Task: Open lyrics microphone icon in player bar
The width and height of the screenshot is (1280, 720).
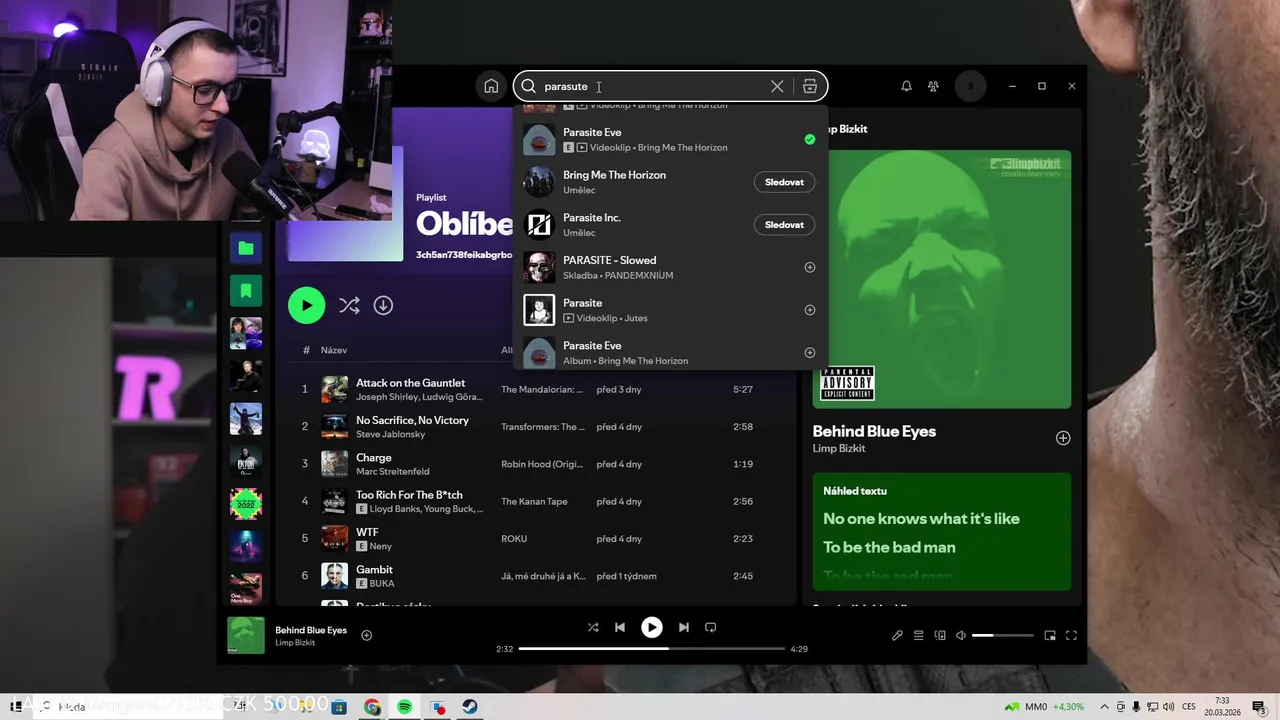Action: (897, 635)
